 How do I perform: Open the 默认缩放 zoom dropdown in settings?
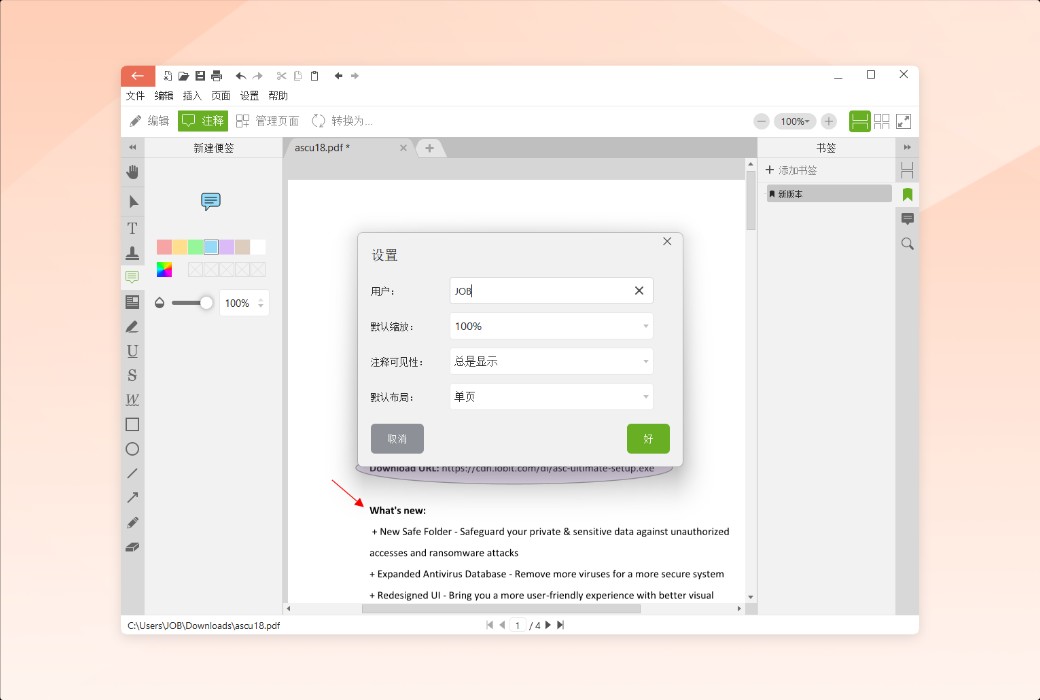coord(550,325)
